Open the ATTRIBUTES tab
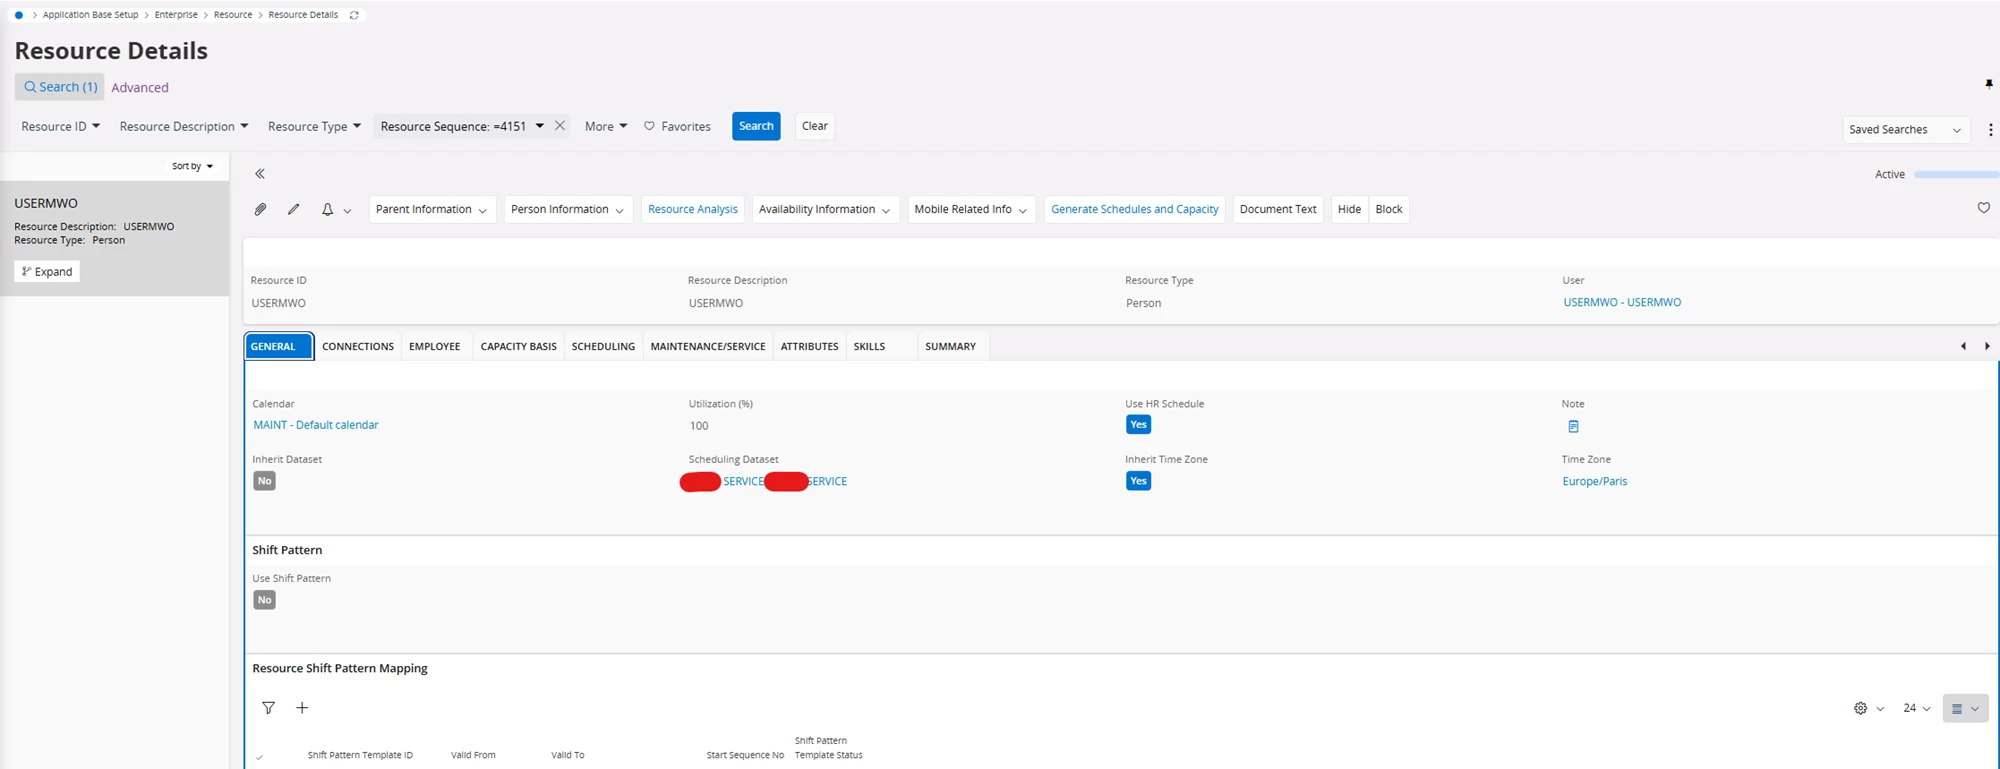 [x=809, y=346]
